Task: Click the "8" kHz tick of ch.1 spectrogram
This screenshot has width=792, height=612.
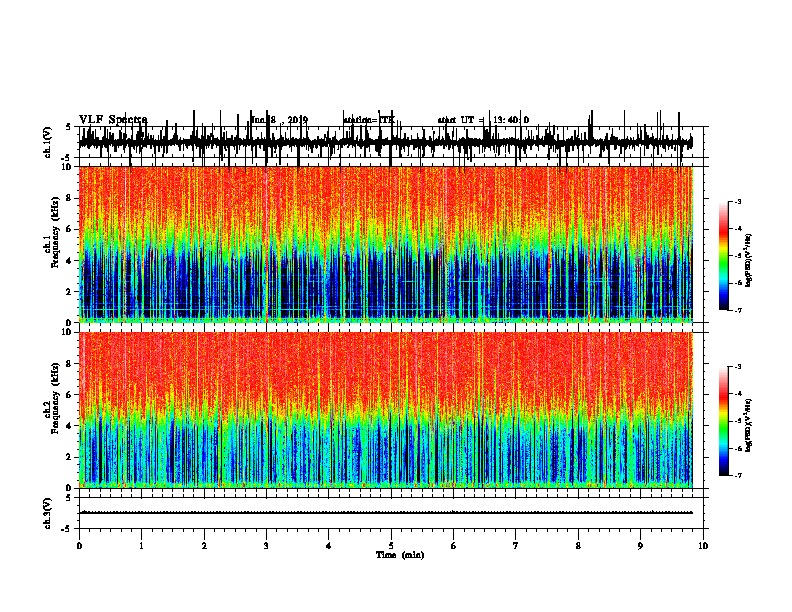Action: point(70,198)
